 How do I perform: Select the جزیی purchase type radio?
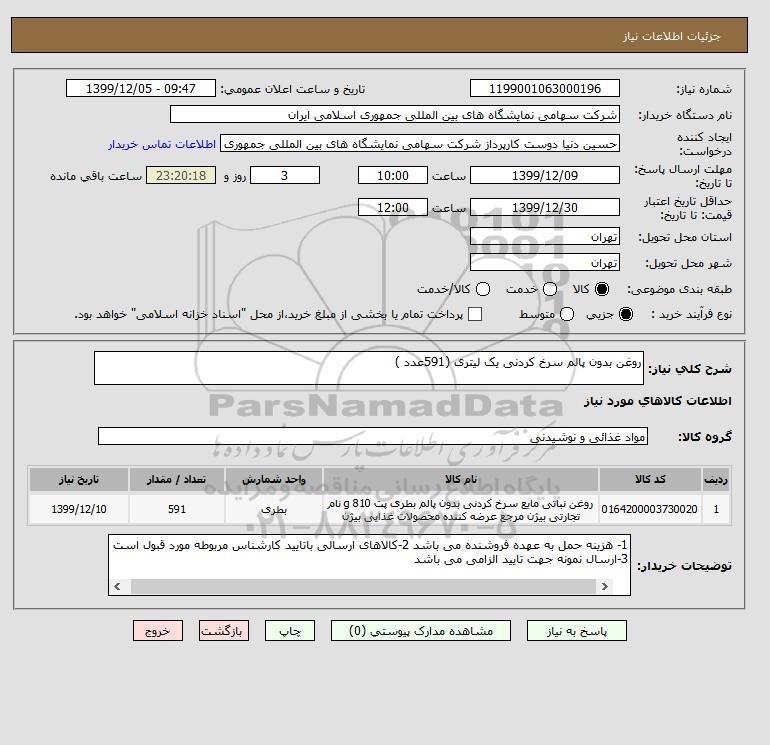click(626, 314)
